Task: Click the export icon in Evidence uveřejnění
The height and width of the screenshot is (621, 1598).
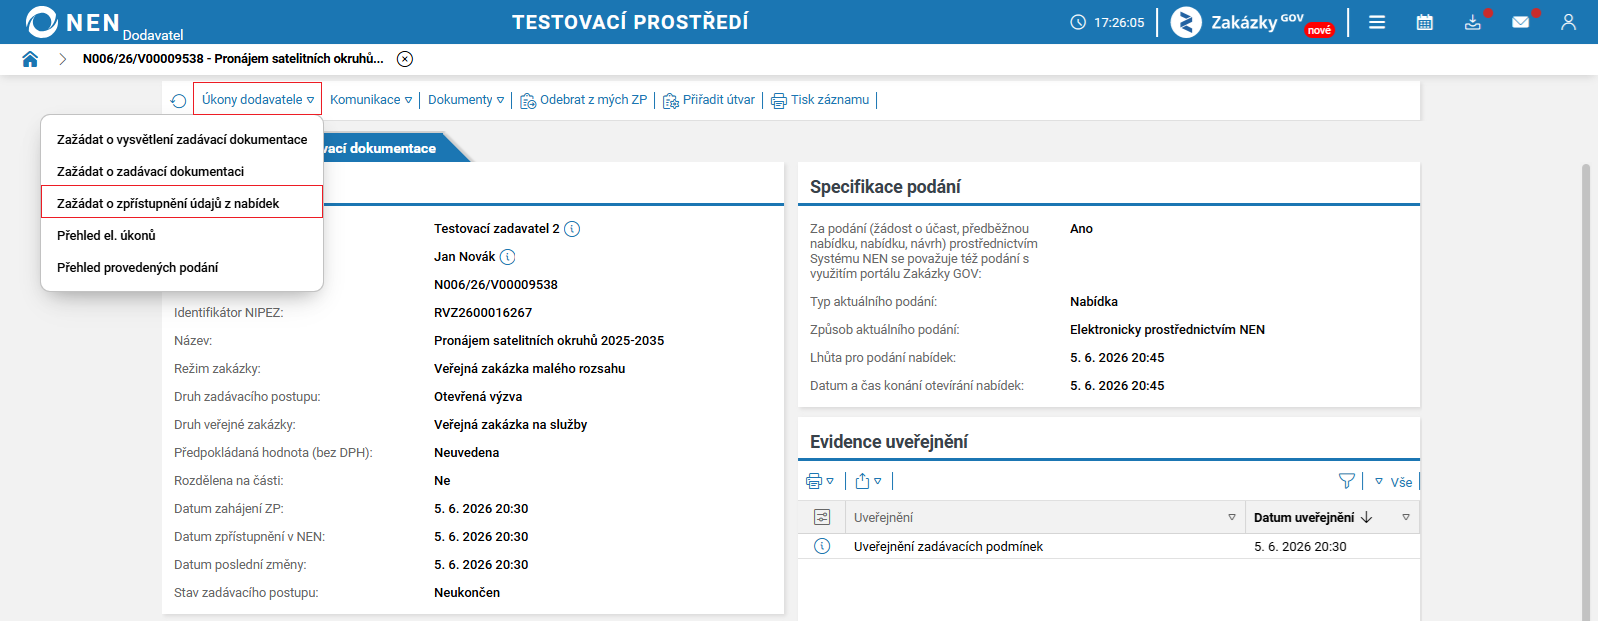Action: (x=862, y=481)
